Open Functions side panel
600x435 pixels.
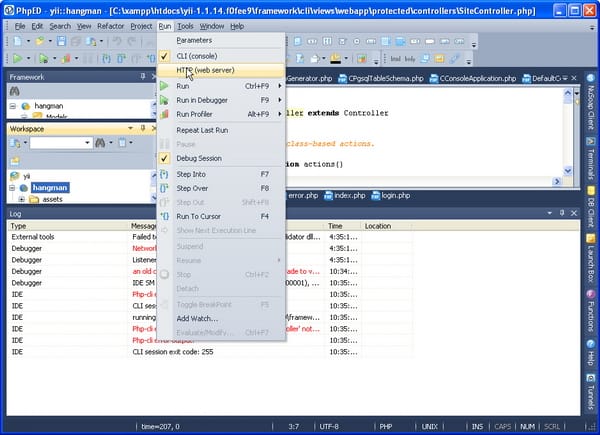point(590,311)
